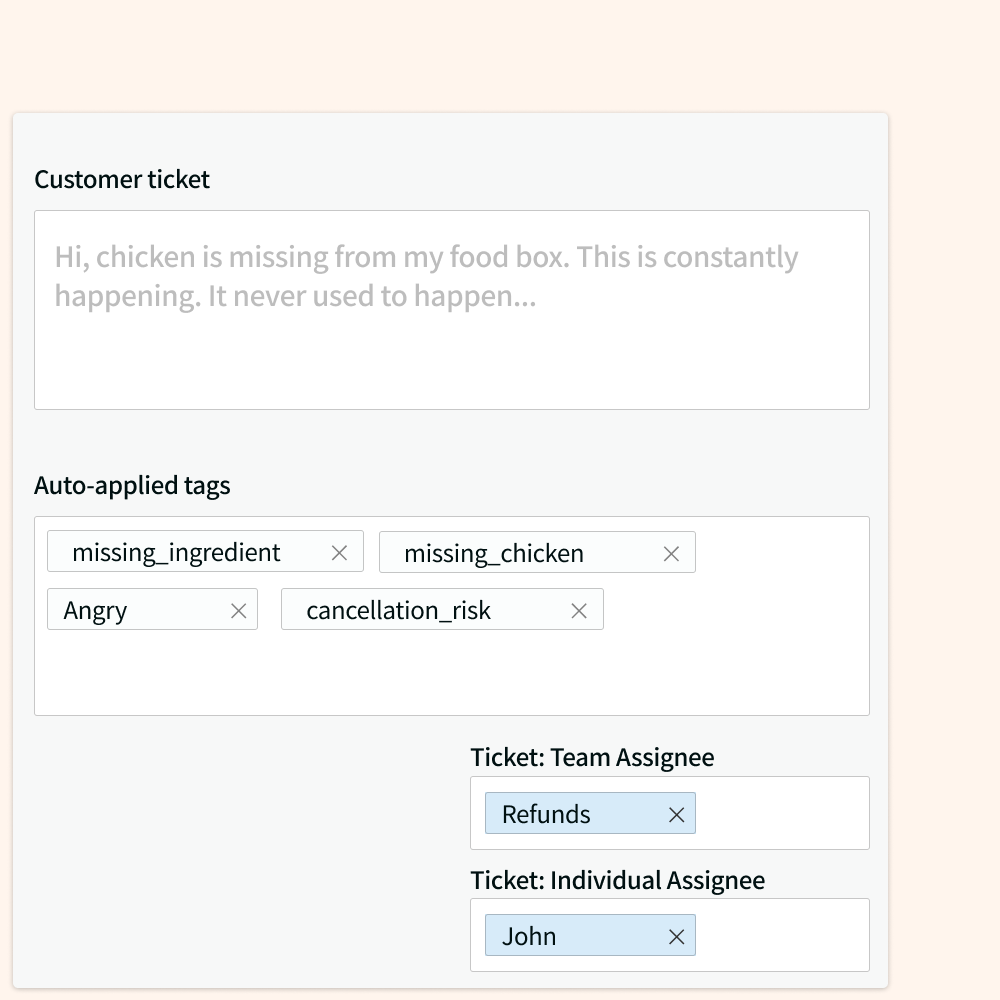Screen dimensions: 1000x1000
Task: Click inside the customer ticket text area
Action: click(x=450, y=310)
